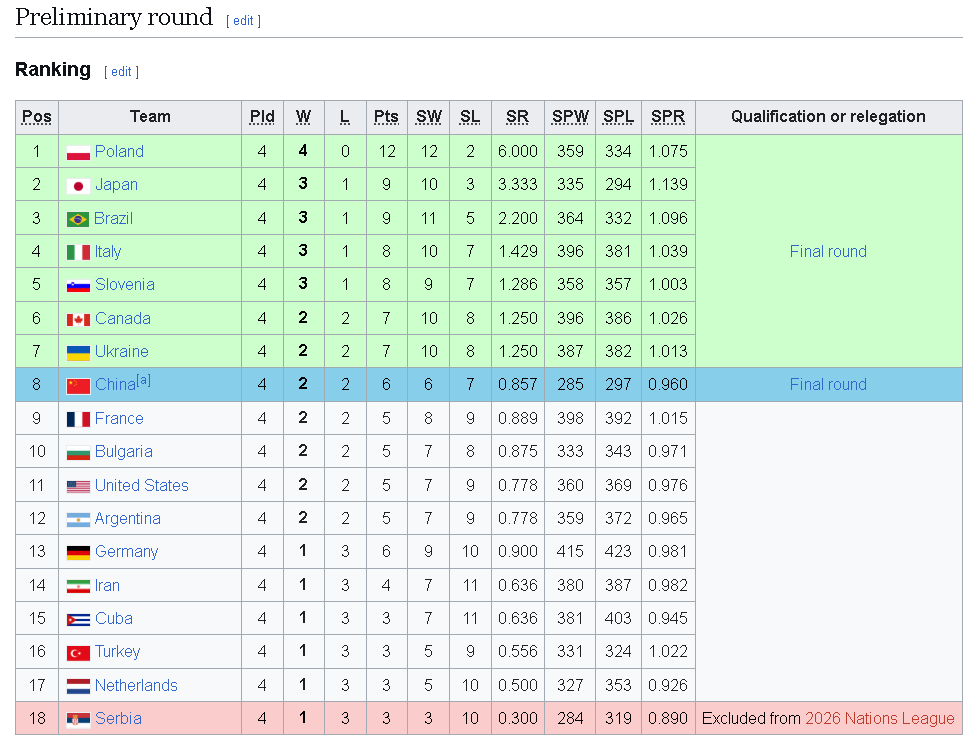This screenshot has width=979, height=747.
Task: Open the Argentina team link
Action: pos(127,518)
